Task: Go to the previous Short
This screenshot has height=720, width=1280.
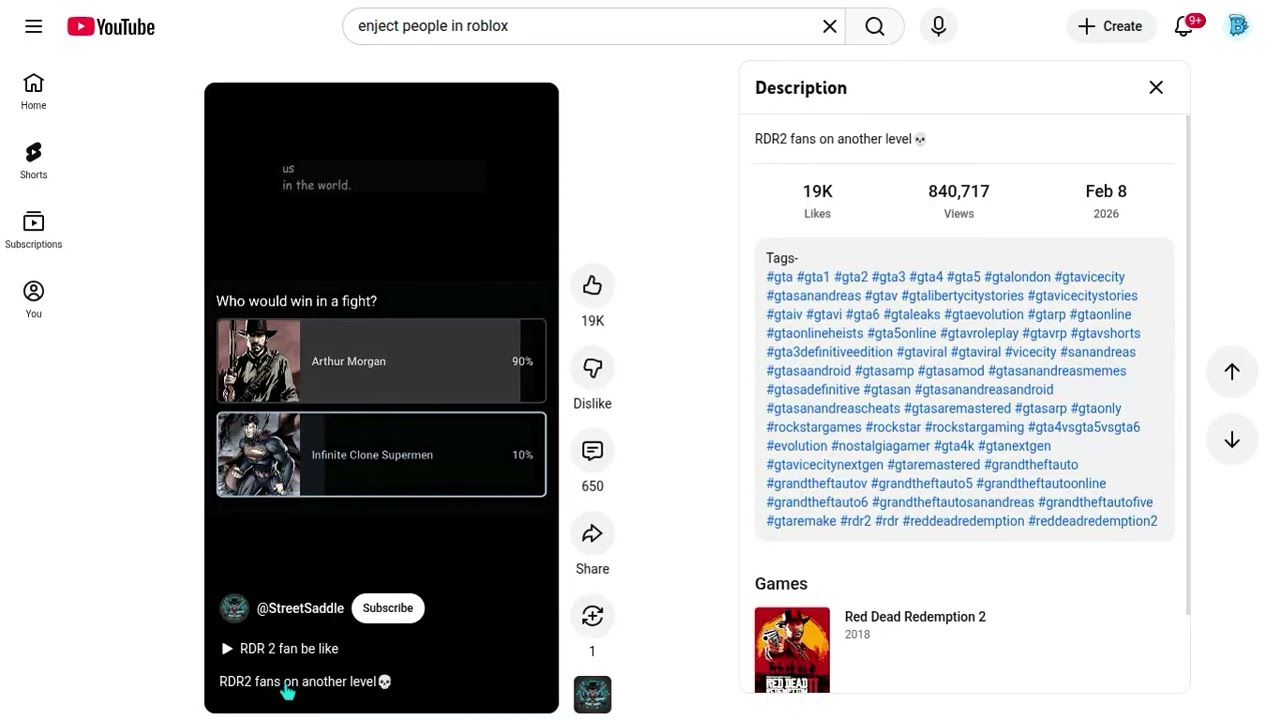Action: point(1232,371)
